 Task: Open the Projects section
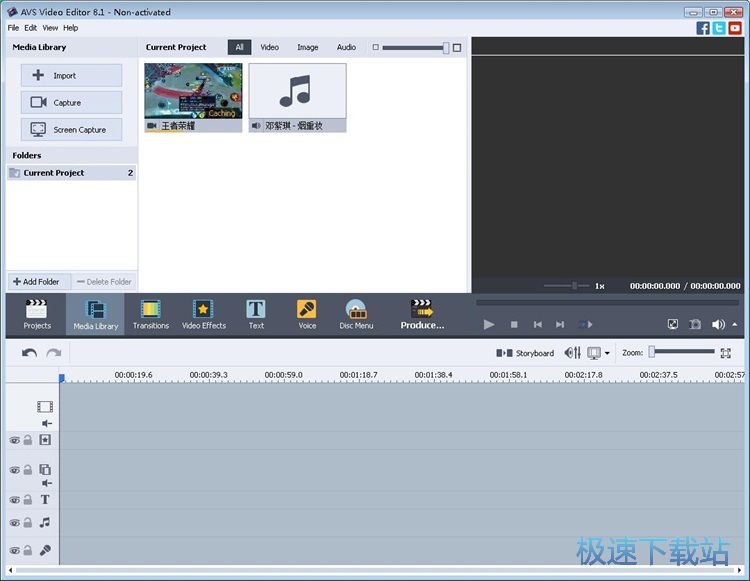coord(37,314)
